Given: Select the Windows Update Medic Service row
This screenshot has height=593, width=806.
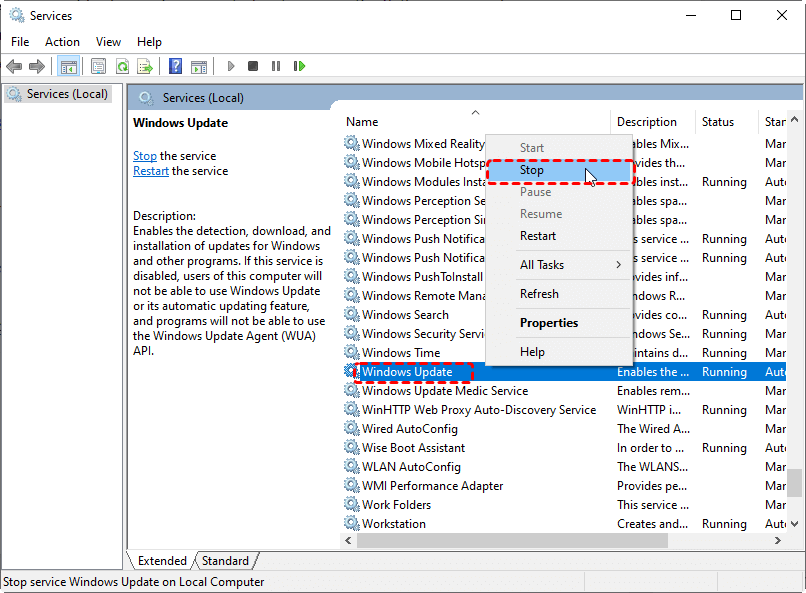Looking at the screenshot, I should pos(445,391).
